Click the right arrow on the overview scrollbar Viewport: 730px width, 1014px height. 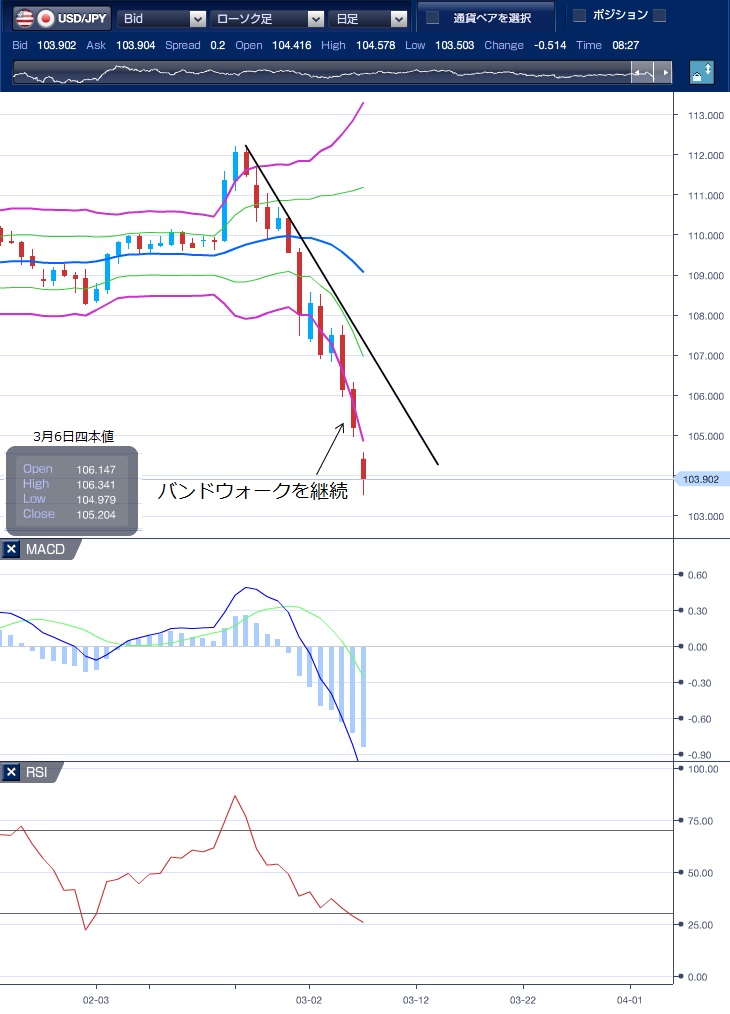(666, 74)
